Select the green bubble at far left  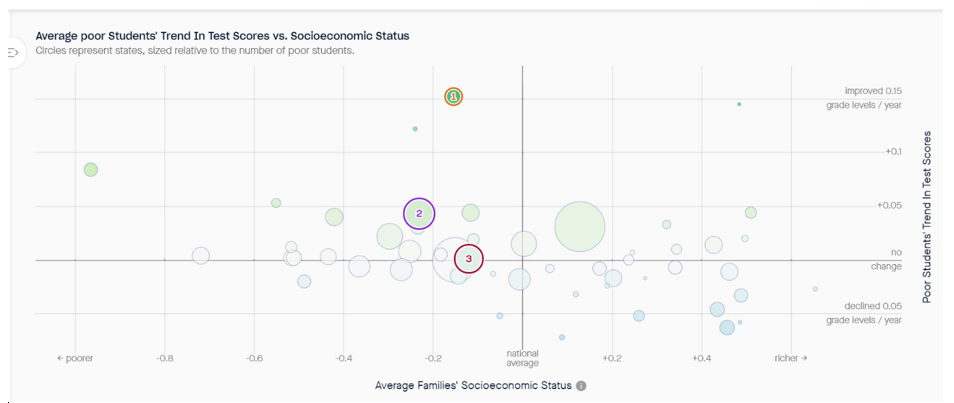pyautogui.click(x=90, y=170)
